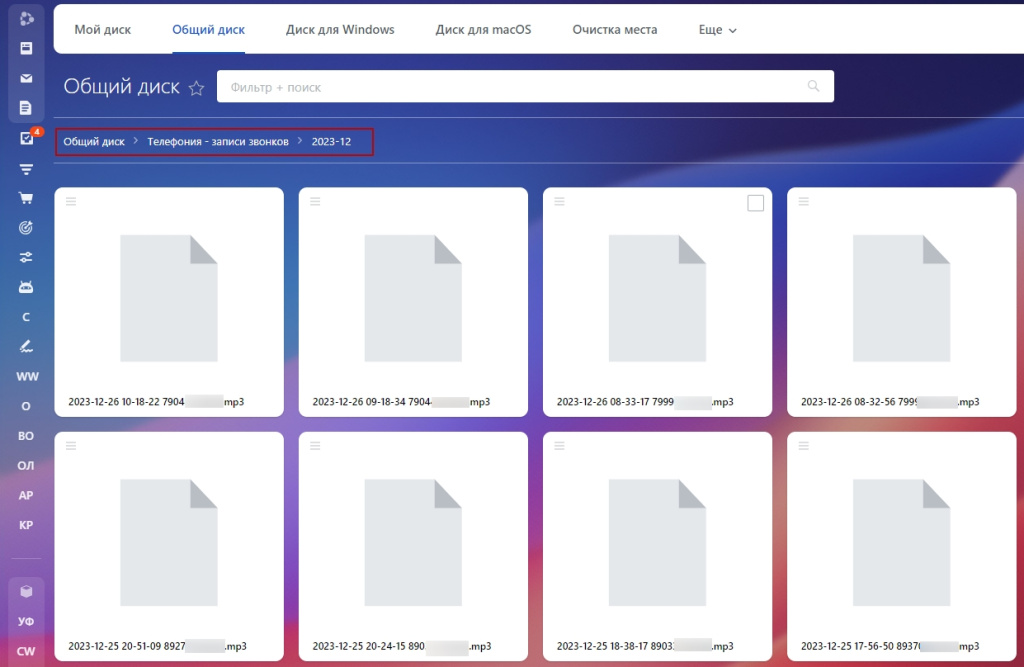1024x667 pixels.
Task: Click the shopping cart sidebar icon
Action: 26,198
